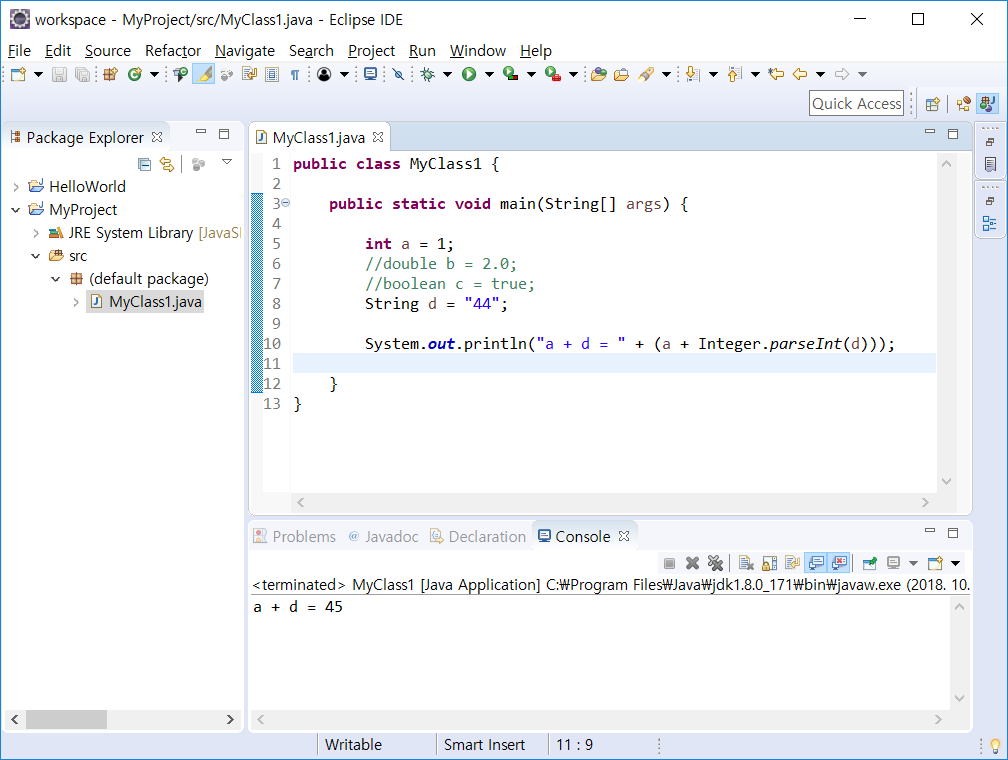Toggle Mark Occurrences highlighter button
This screenshot has width=1008, height=760.
pyautogui.click(x=204, y=74)
